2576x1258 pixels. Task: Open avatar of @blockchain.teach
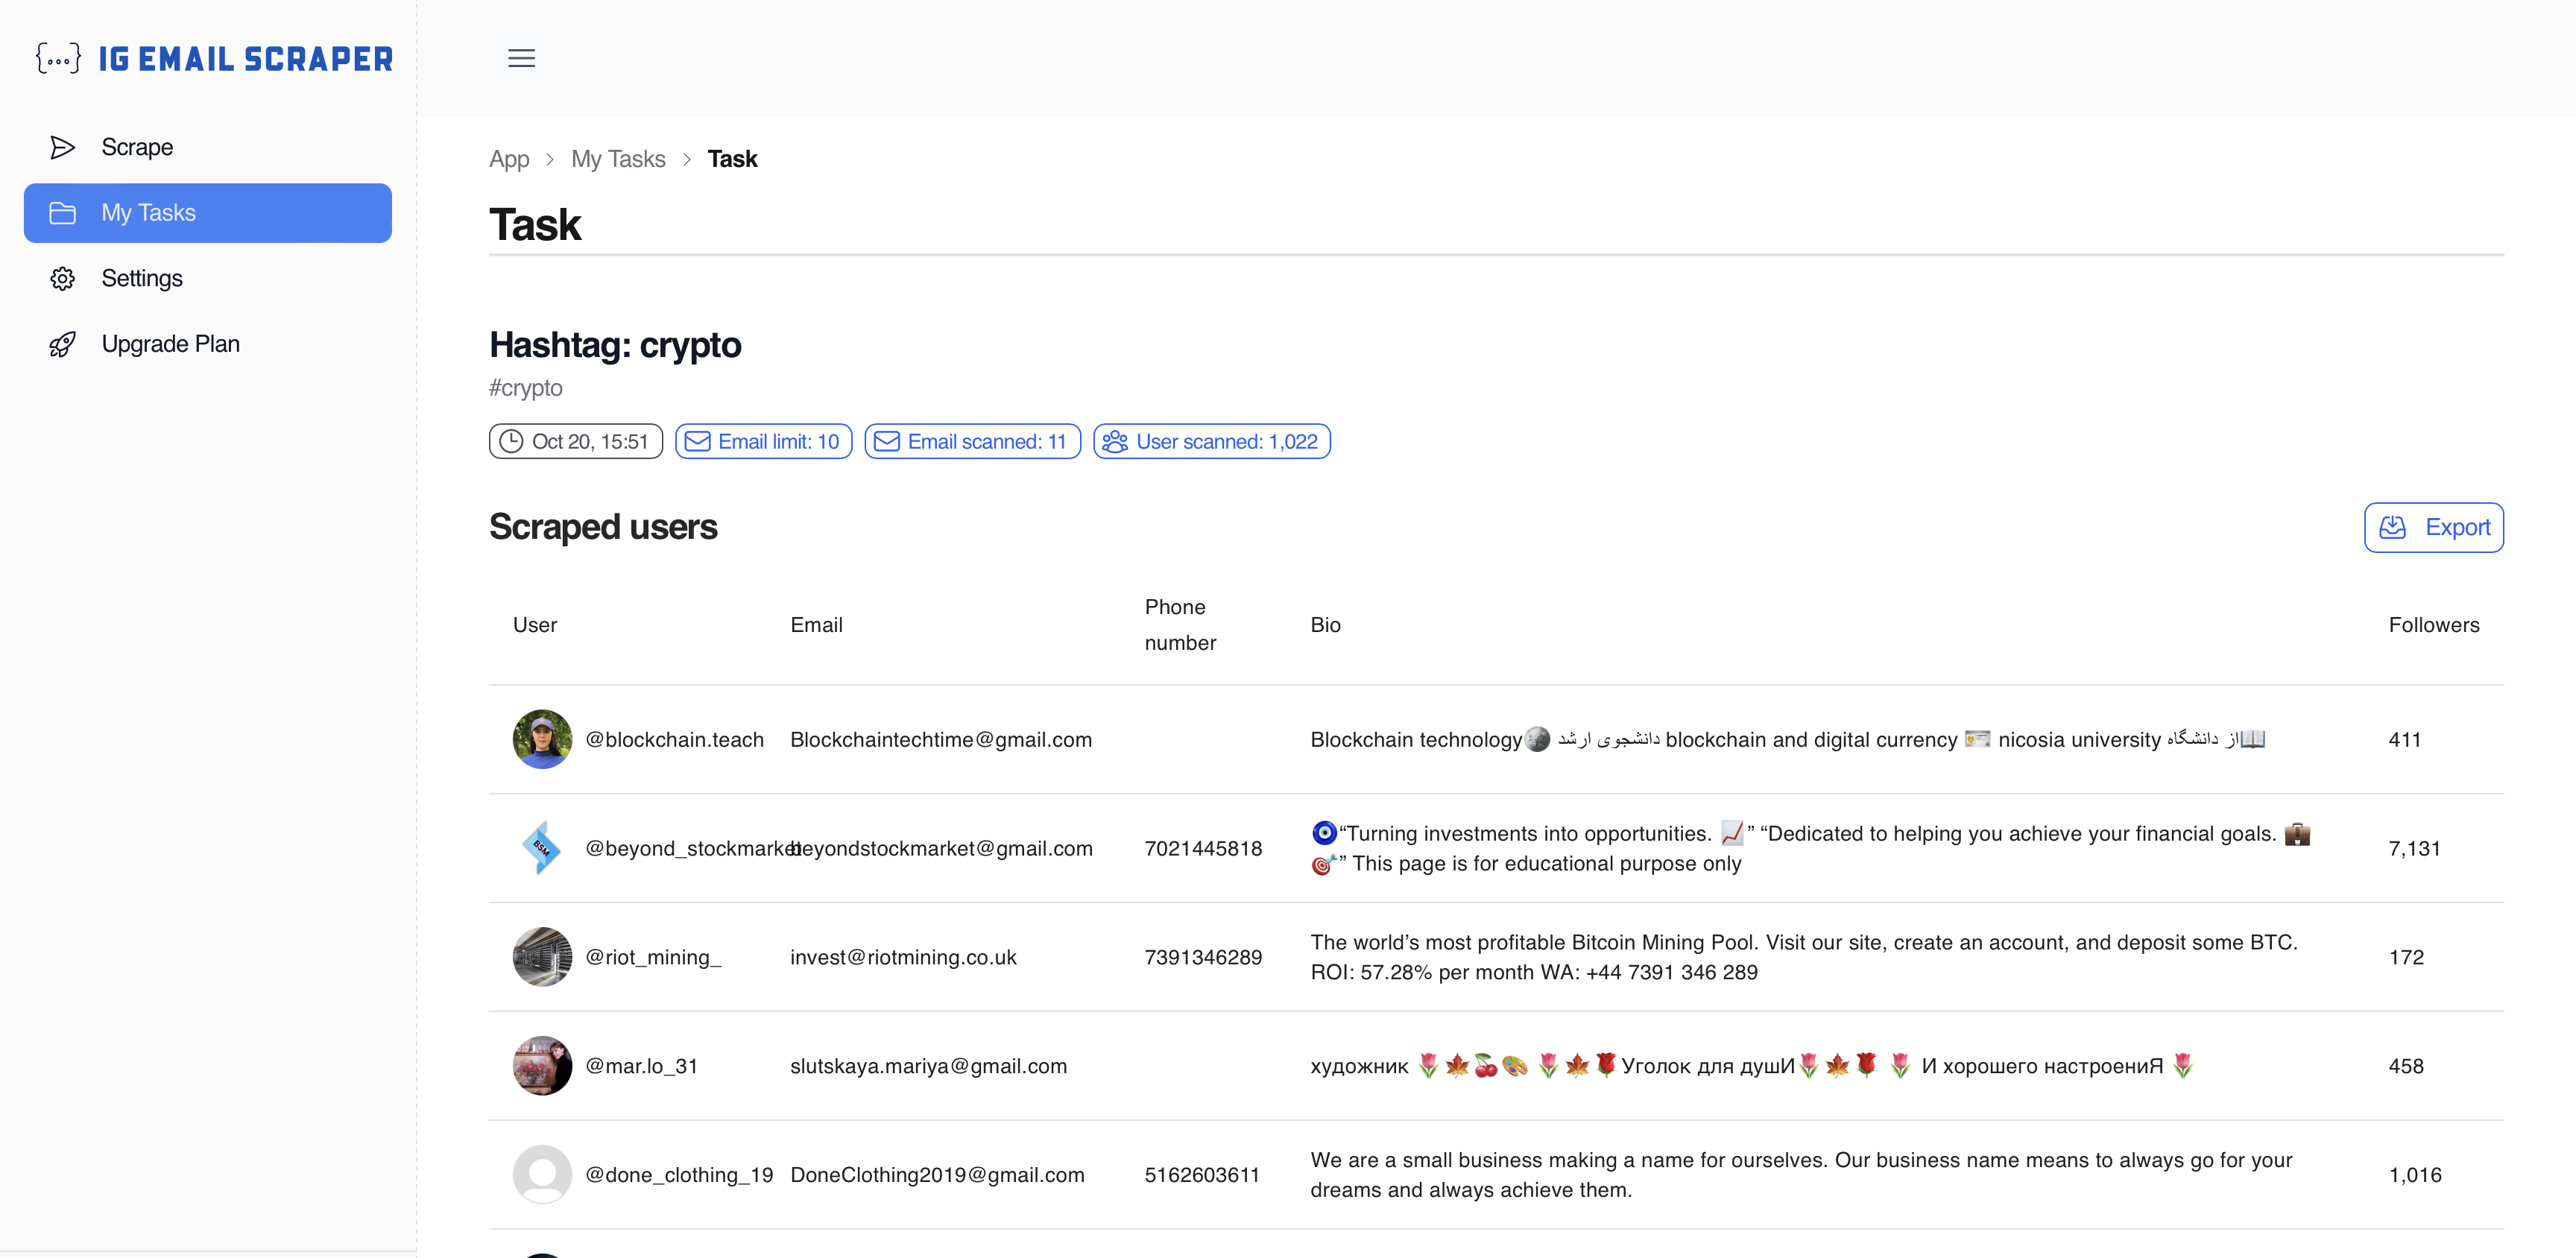point(542,739)
